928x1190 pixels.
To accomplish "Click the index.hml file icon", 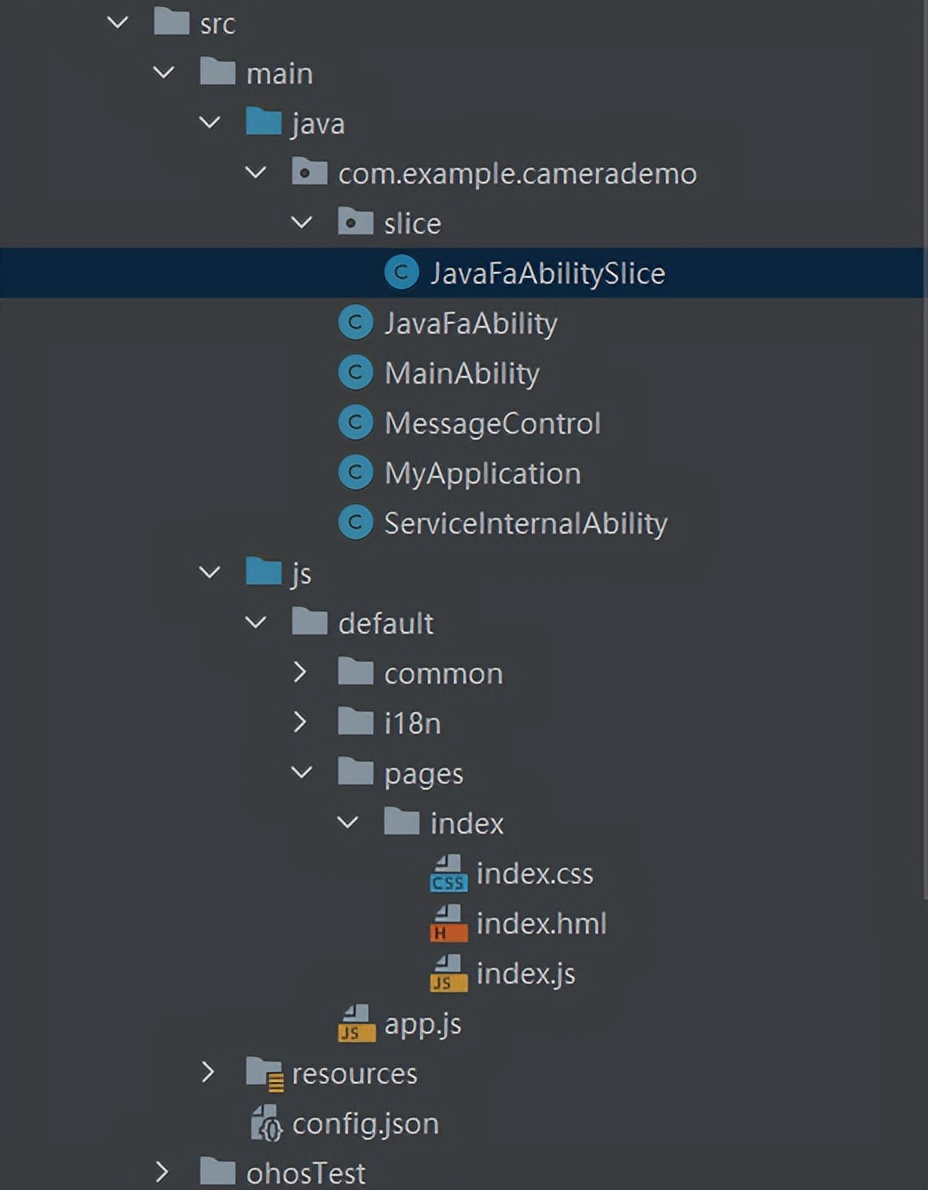I will pos(447,923).
